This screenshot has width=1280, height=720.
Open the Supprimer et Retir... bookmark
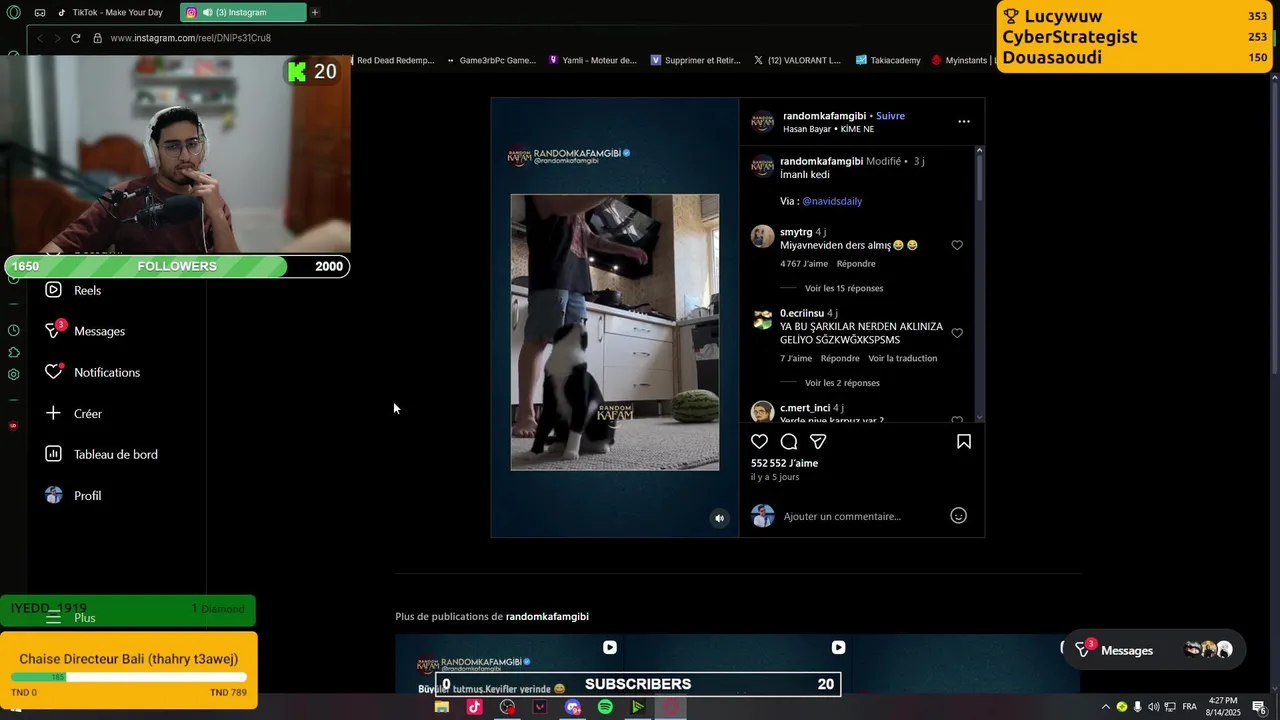click(x=695, y=60)
